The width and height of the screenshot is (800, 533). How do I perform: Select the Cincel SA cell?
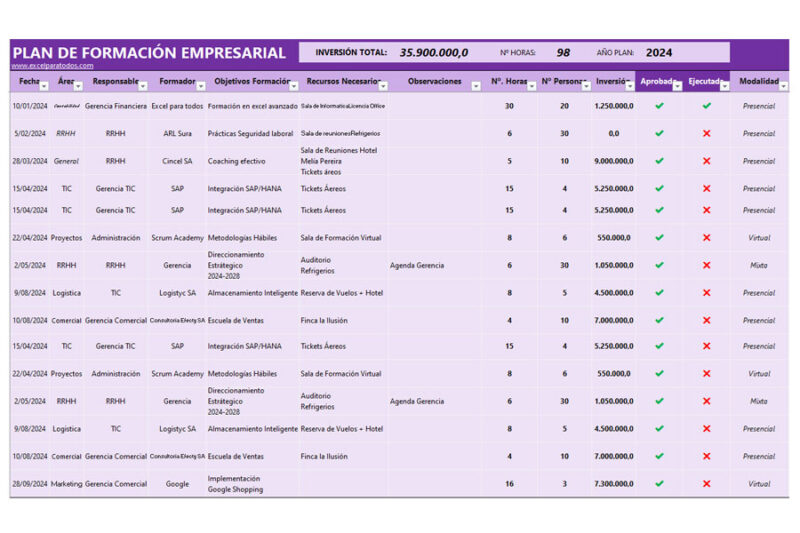click(177, 161)
